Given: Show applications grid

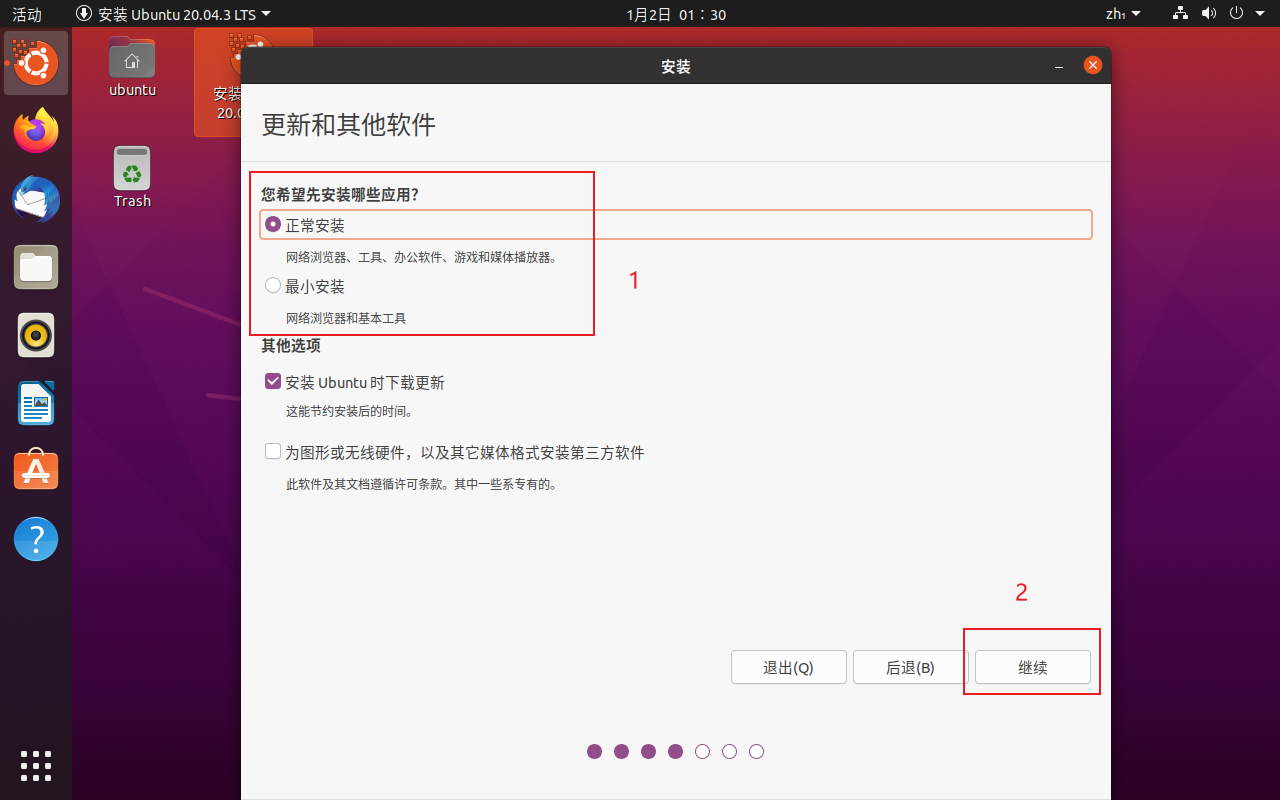Looking at the screenshot, I should [x=36, y=765].
